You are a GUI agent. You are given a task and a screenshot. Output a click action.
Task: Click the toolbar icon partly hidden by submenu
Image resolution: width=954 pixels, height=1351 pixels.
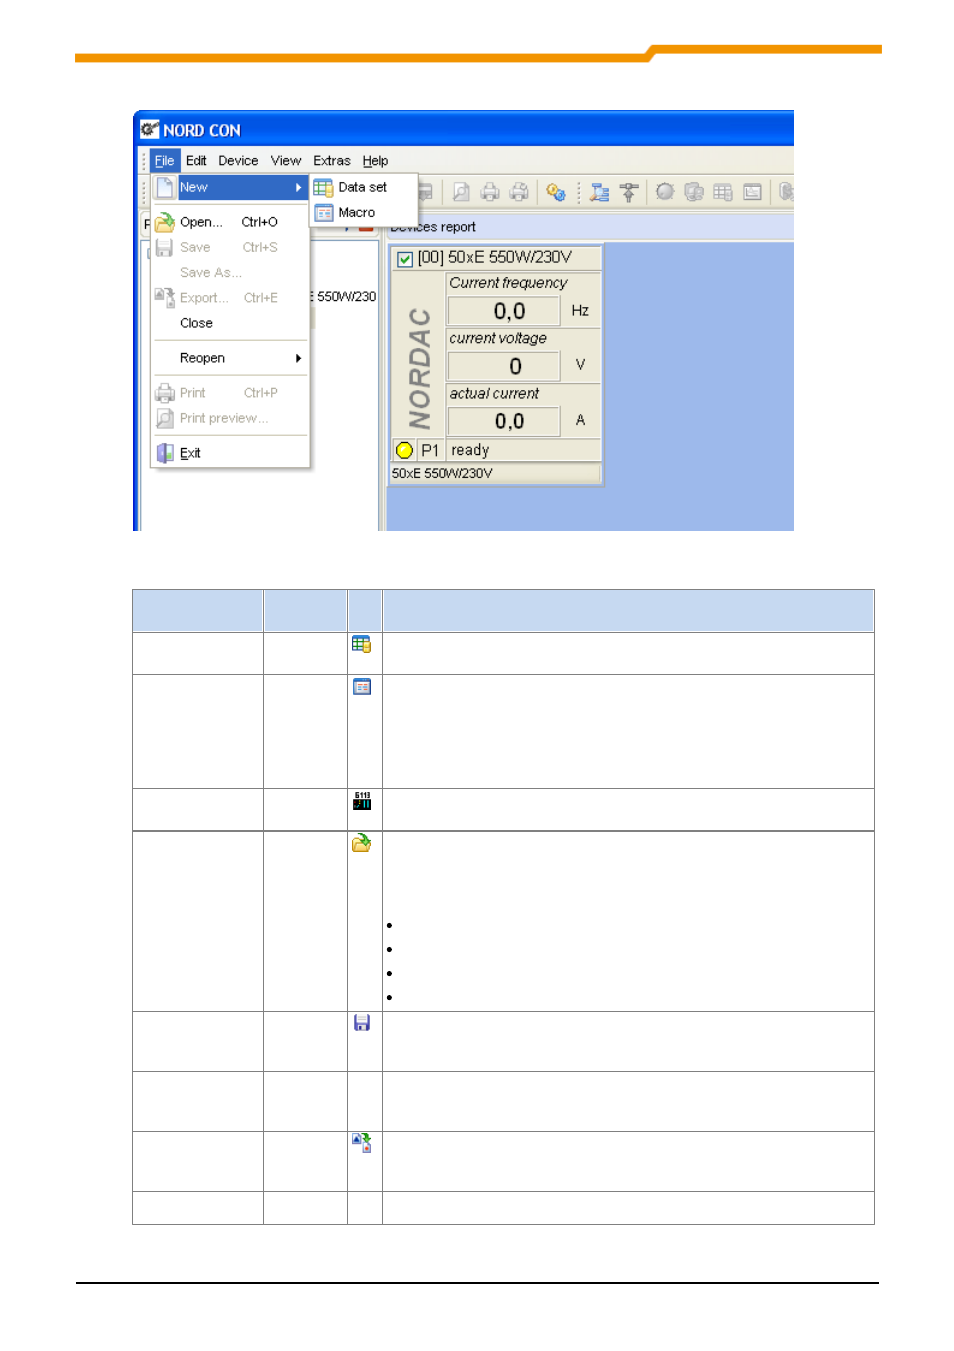coord(425,192)
